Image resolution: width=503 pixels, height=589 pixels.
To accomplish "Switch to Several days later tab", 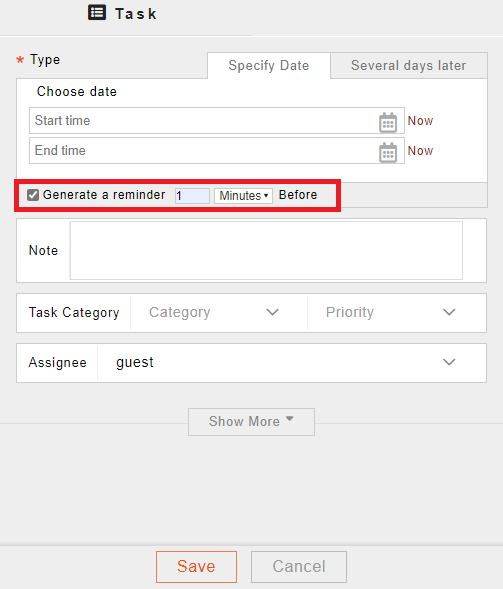I will [409, 66].
